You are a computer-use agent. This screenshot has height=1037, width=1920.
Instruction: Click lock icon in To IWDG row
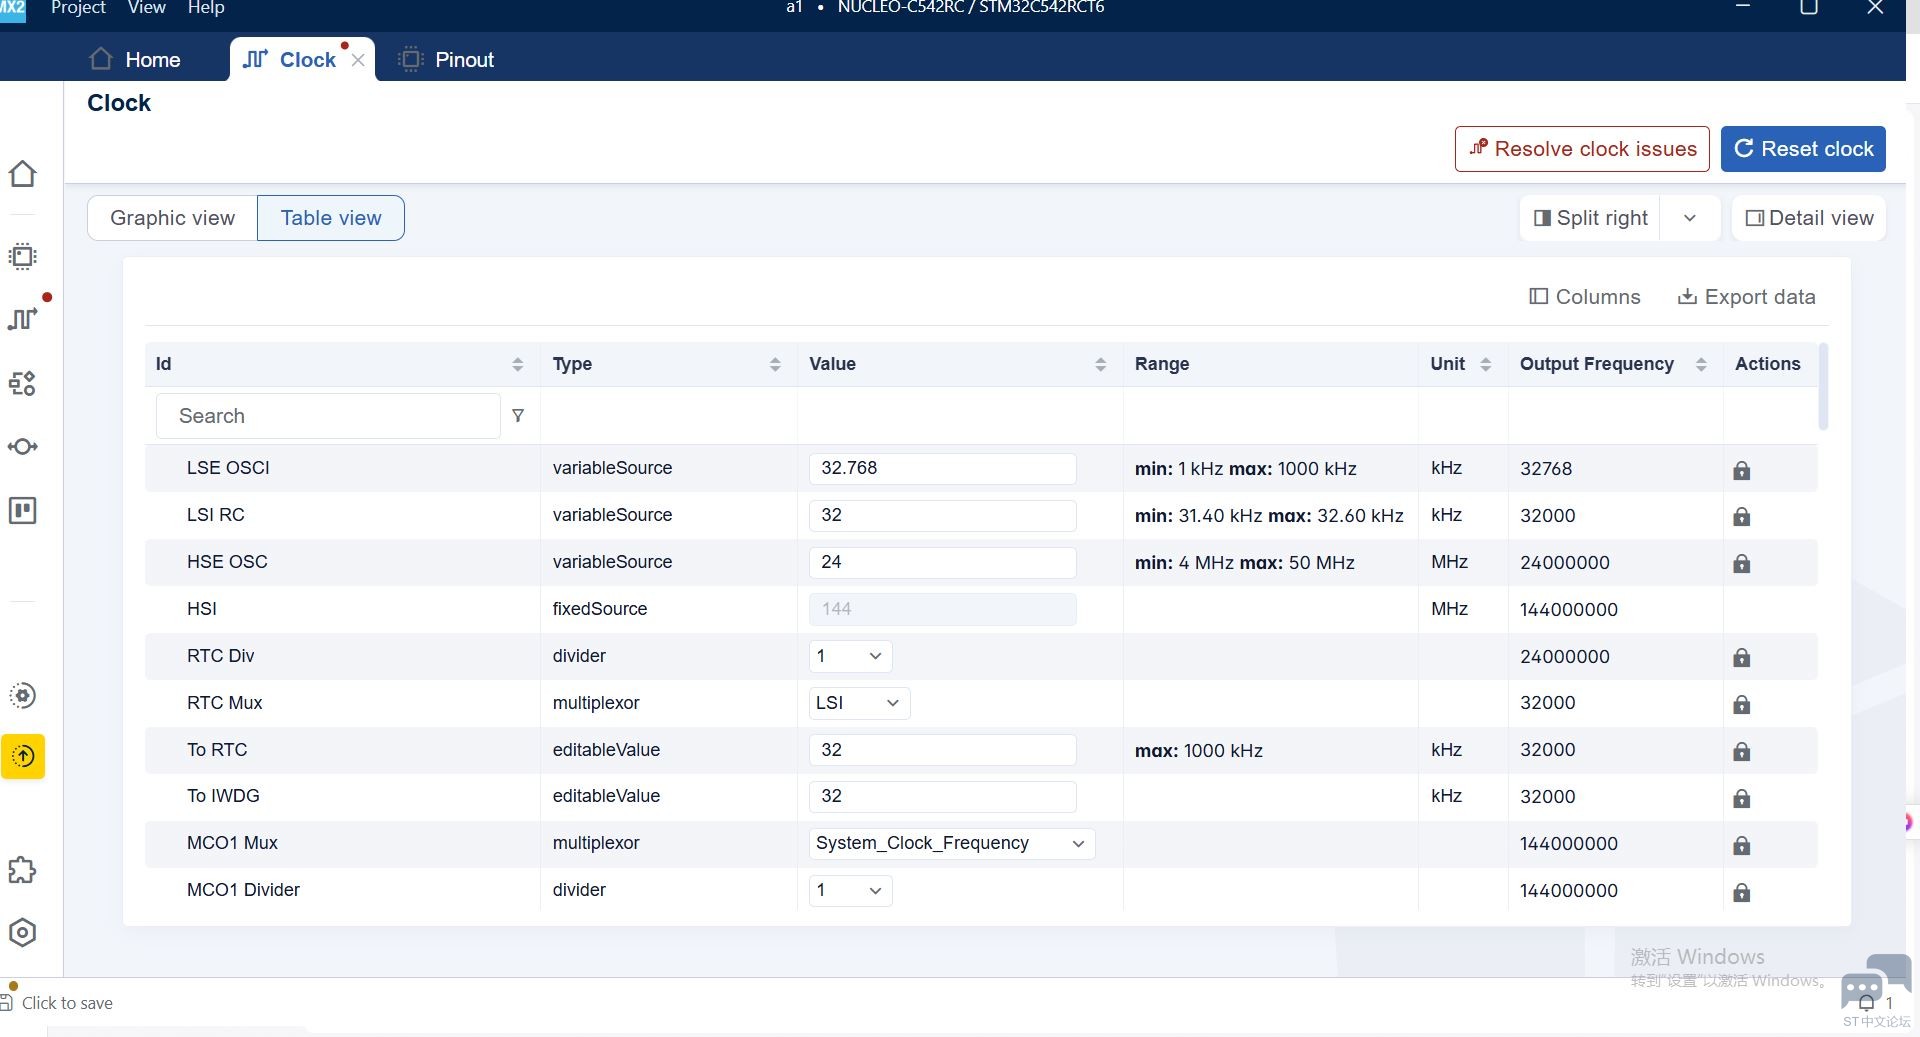coord(1741,799)
